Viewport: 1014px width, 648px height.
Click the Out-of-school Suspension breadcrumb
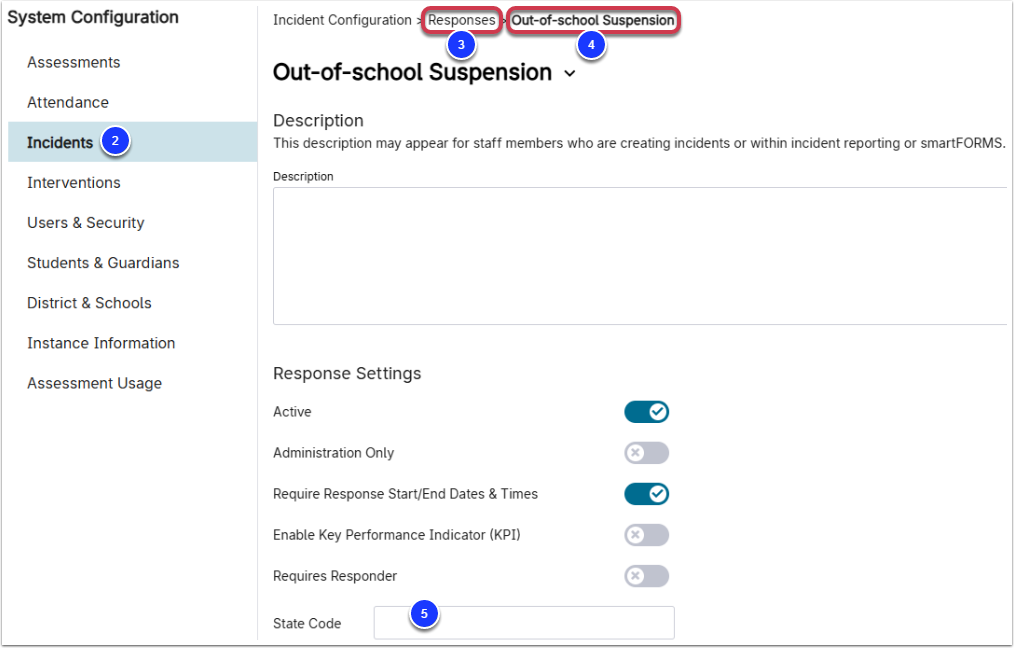[x=593, y=20]
